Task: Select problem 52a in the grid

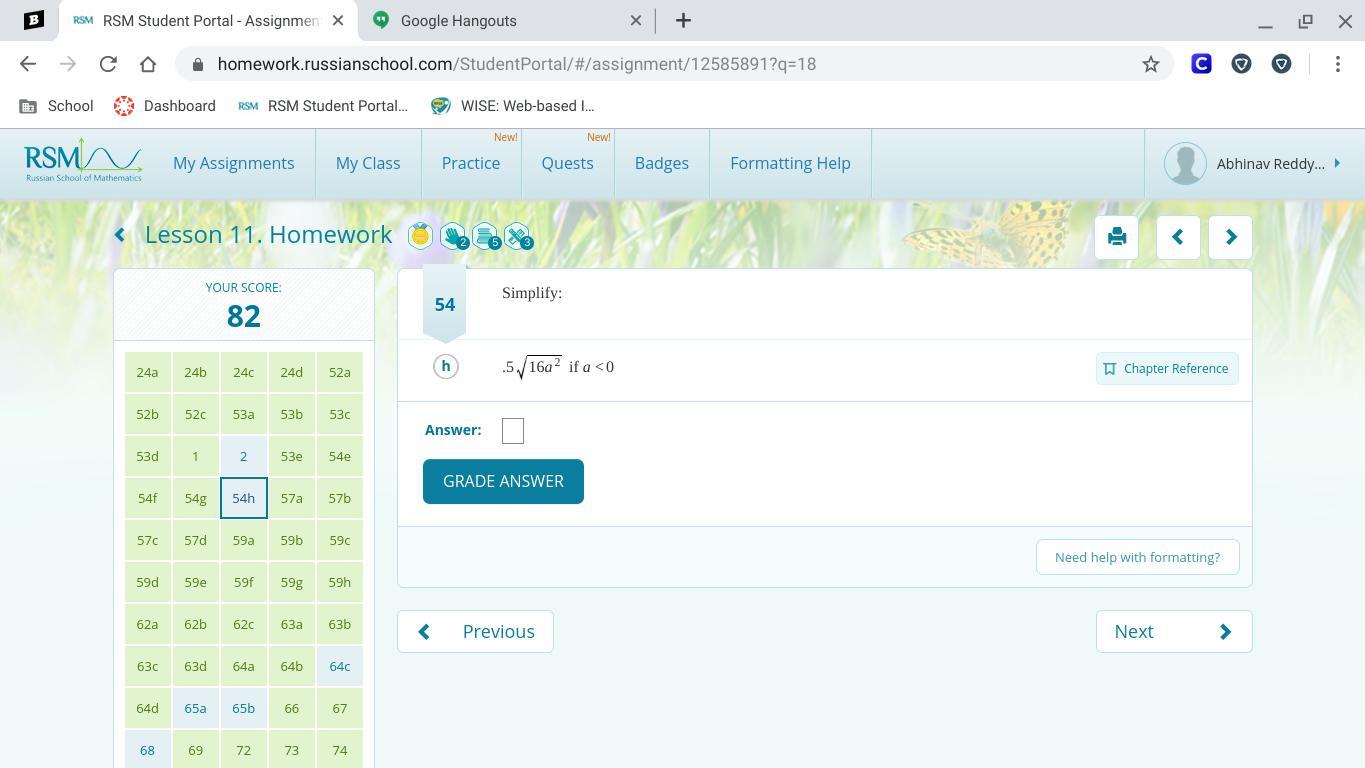Action: [340, 372]
